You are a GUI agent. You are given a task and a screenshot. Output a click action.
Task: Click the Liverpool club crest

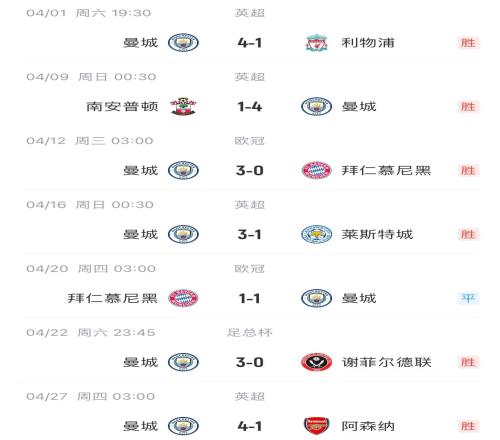pyautogui.click(x=316, y=43)
